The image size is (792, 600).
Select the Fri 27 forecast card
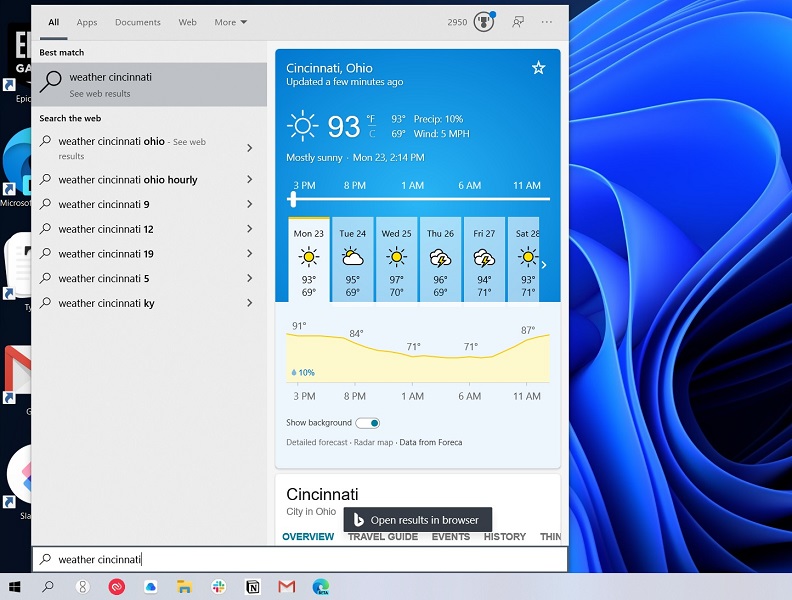point(484,260)
